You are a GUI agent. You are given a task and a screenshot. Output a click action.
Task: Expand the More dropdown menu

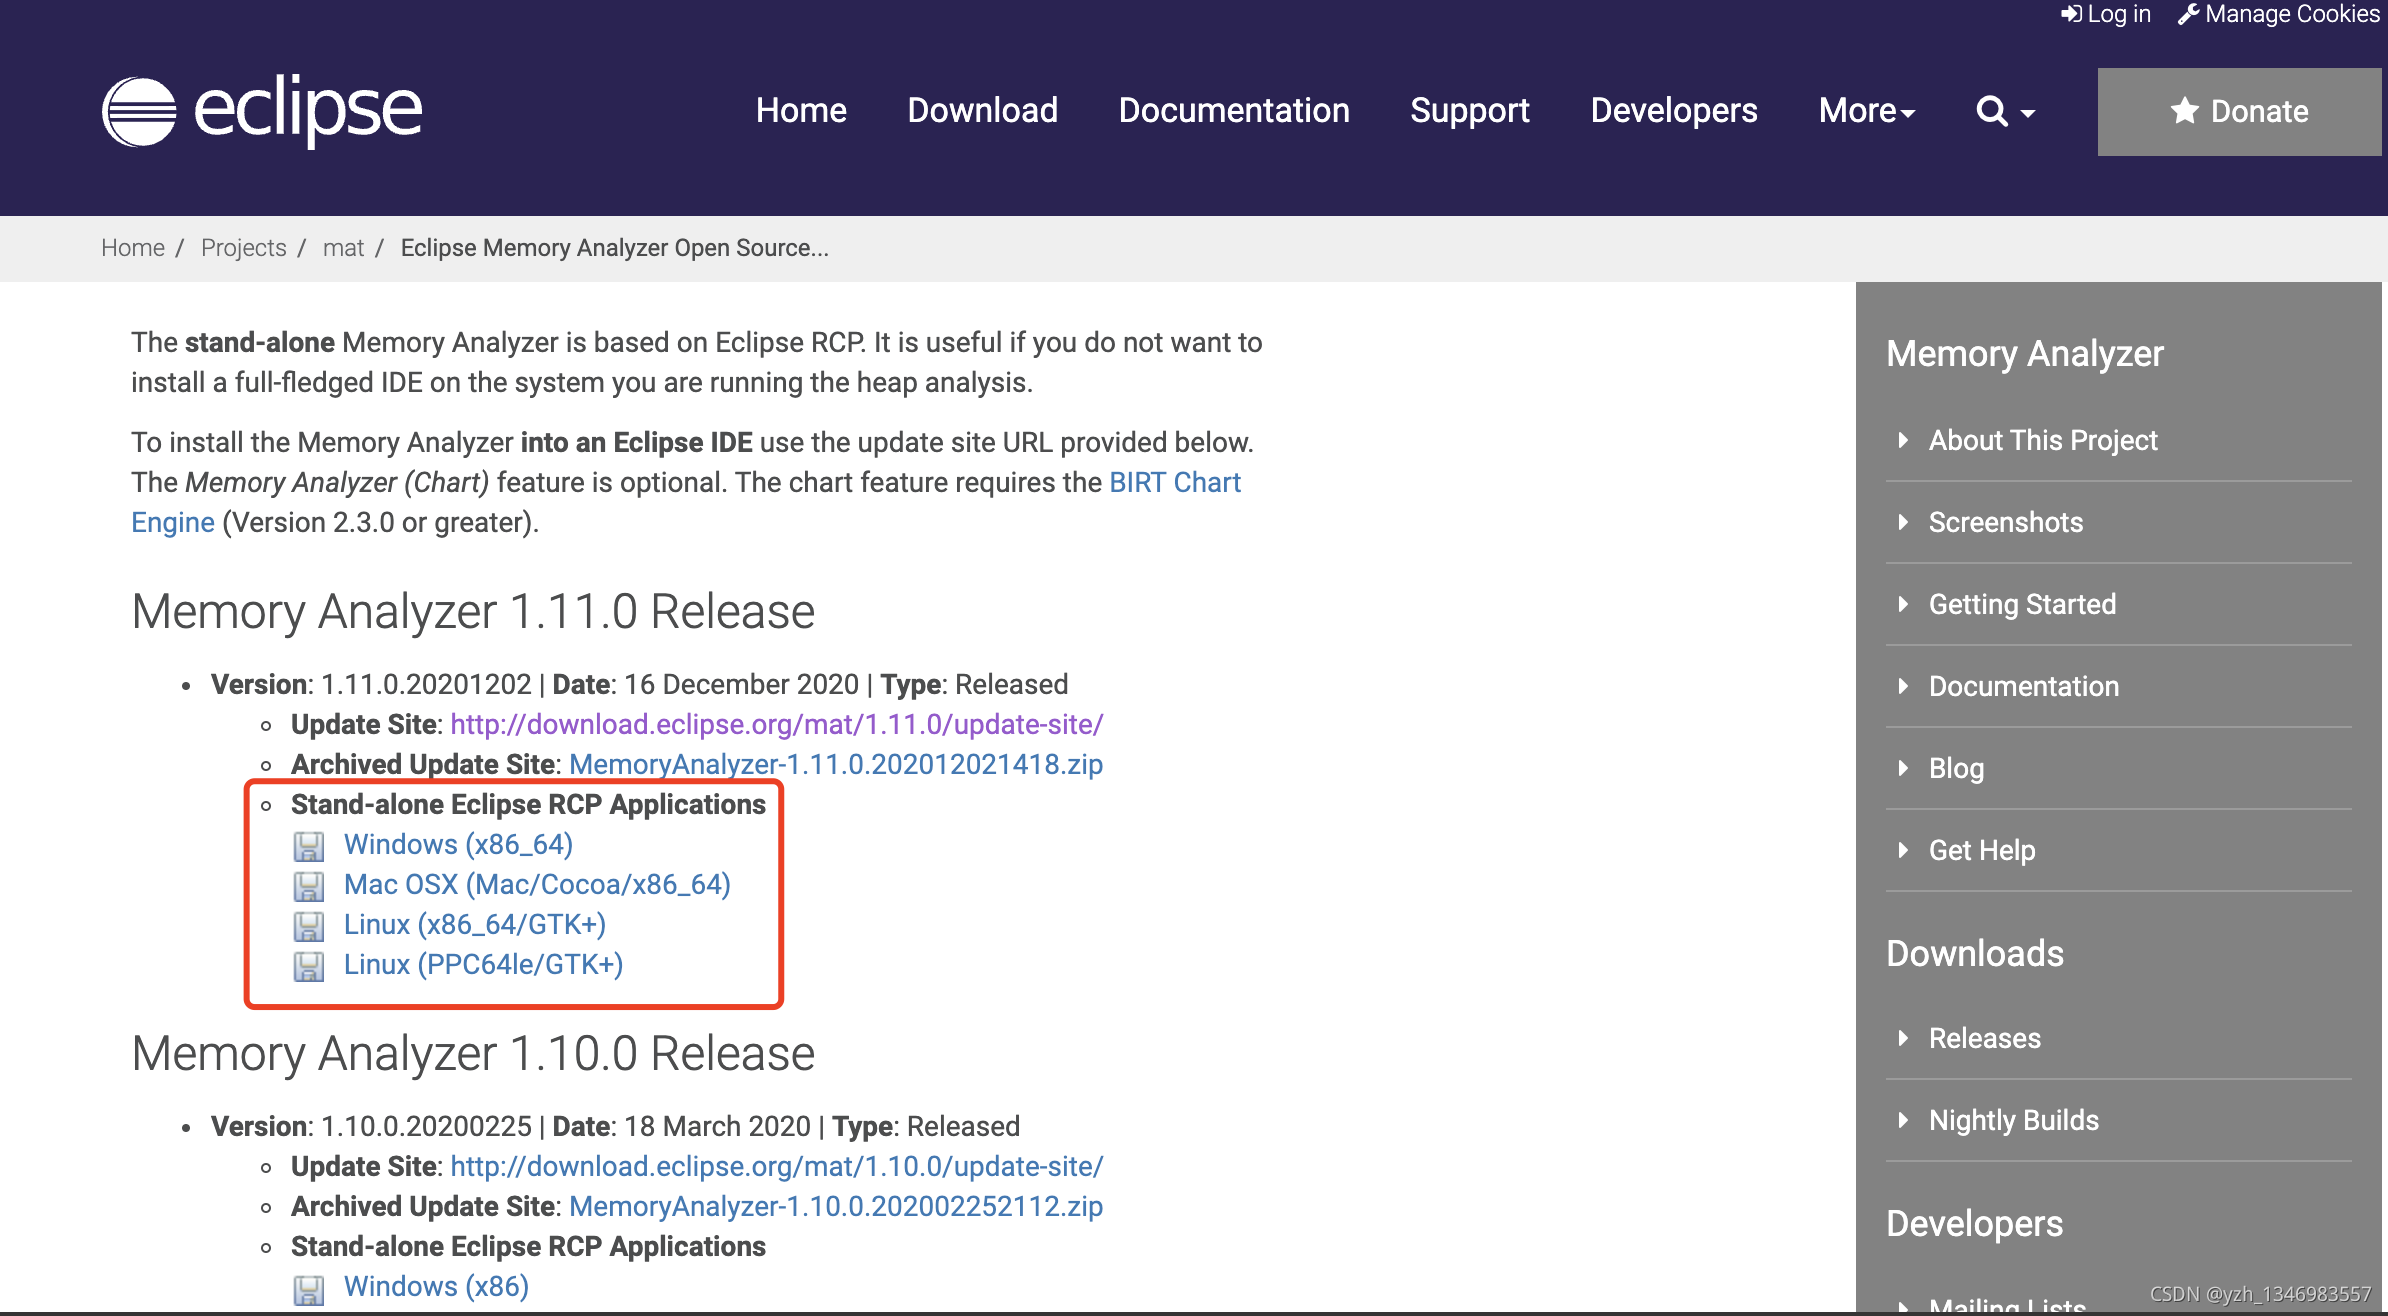(1866, 110)
